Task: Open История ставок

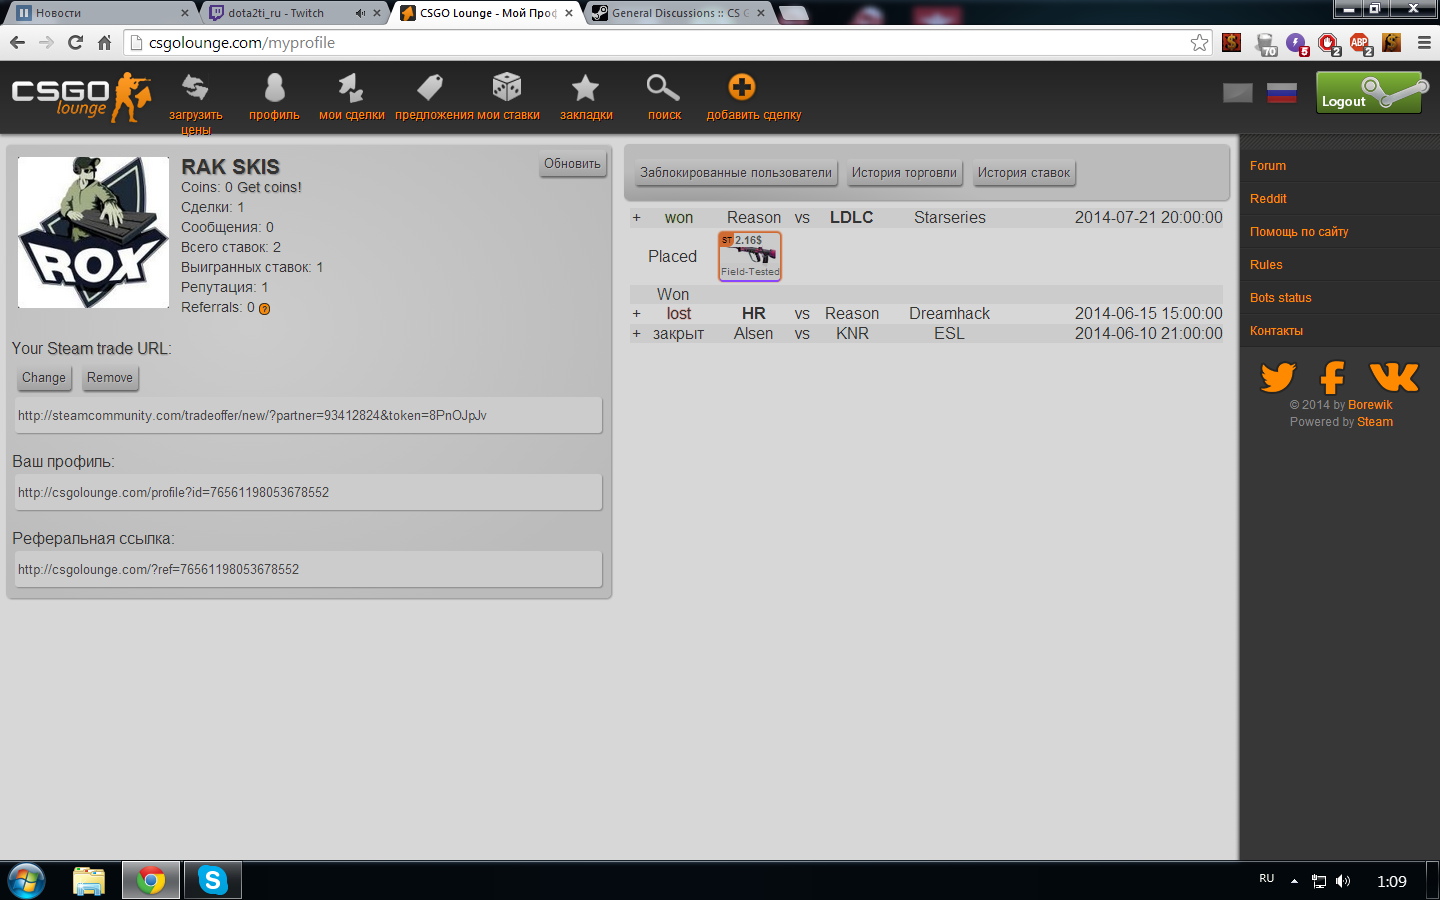Action: coord(1024,173)
